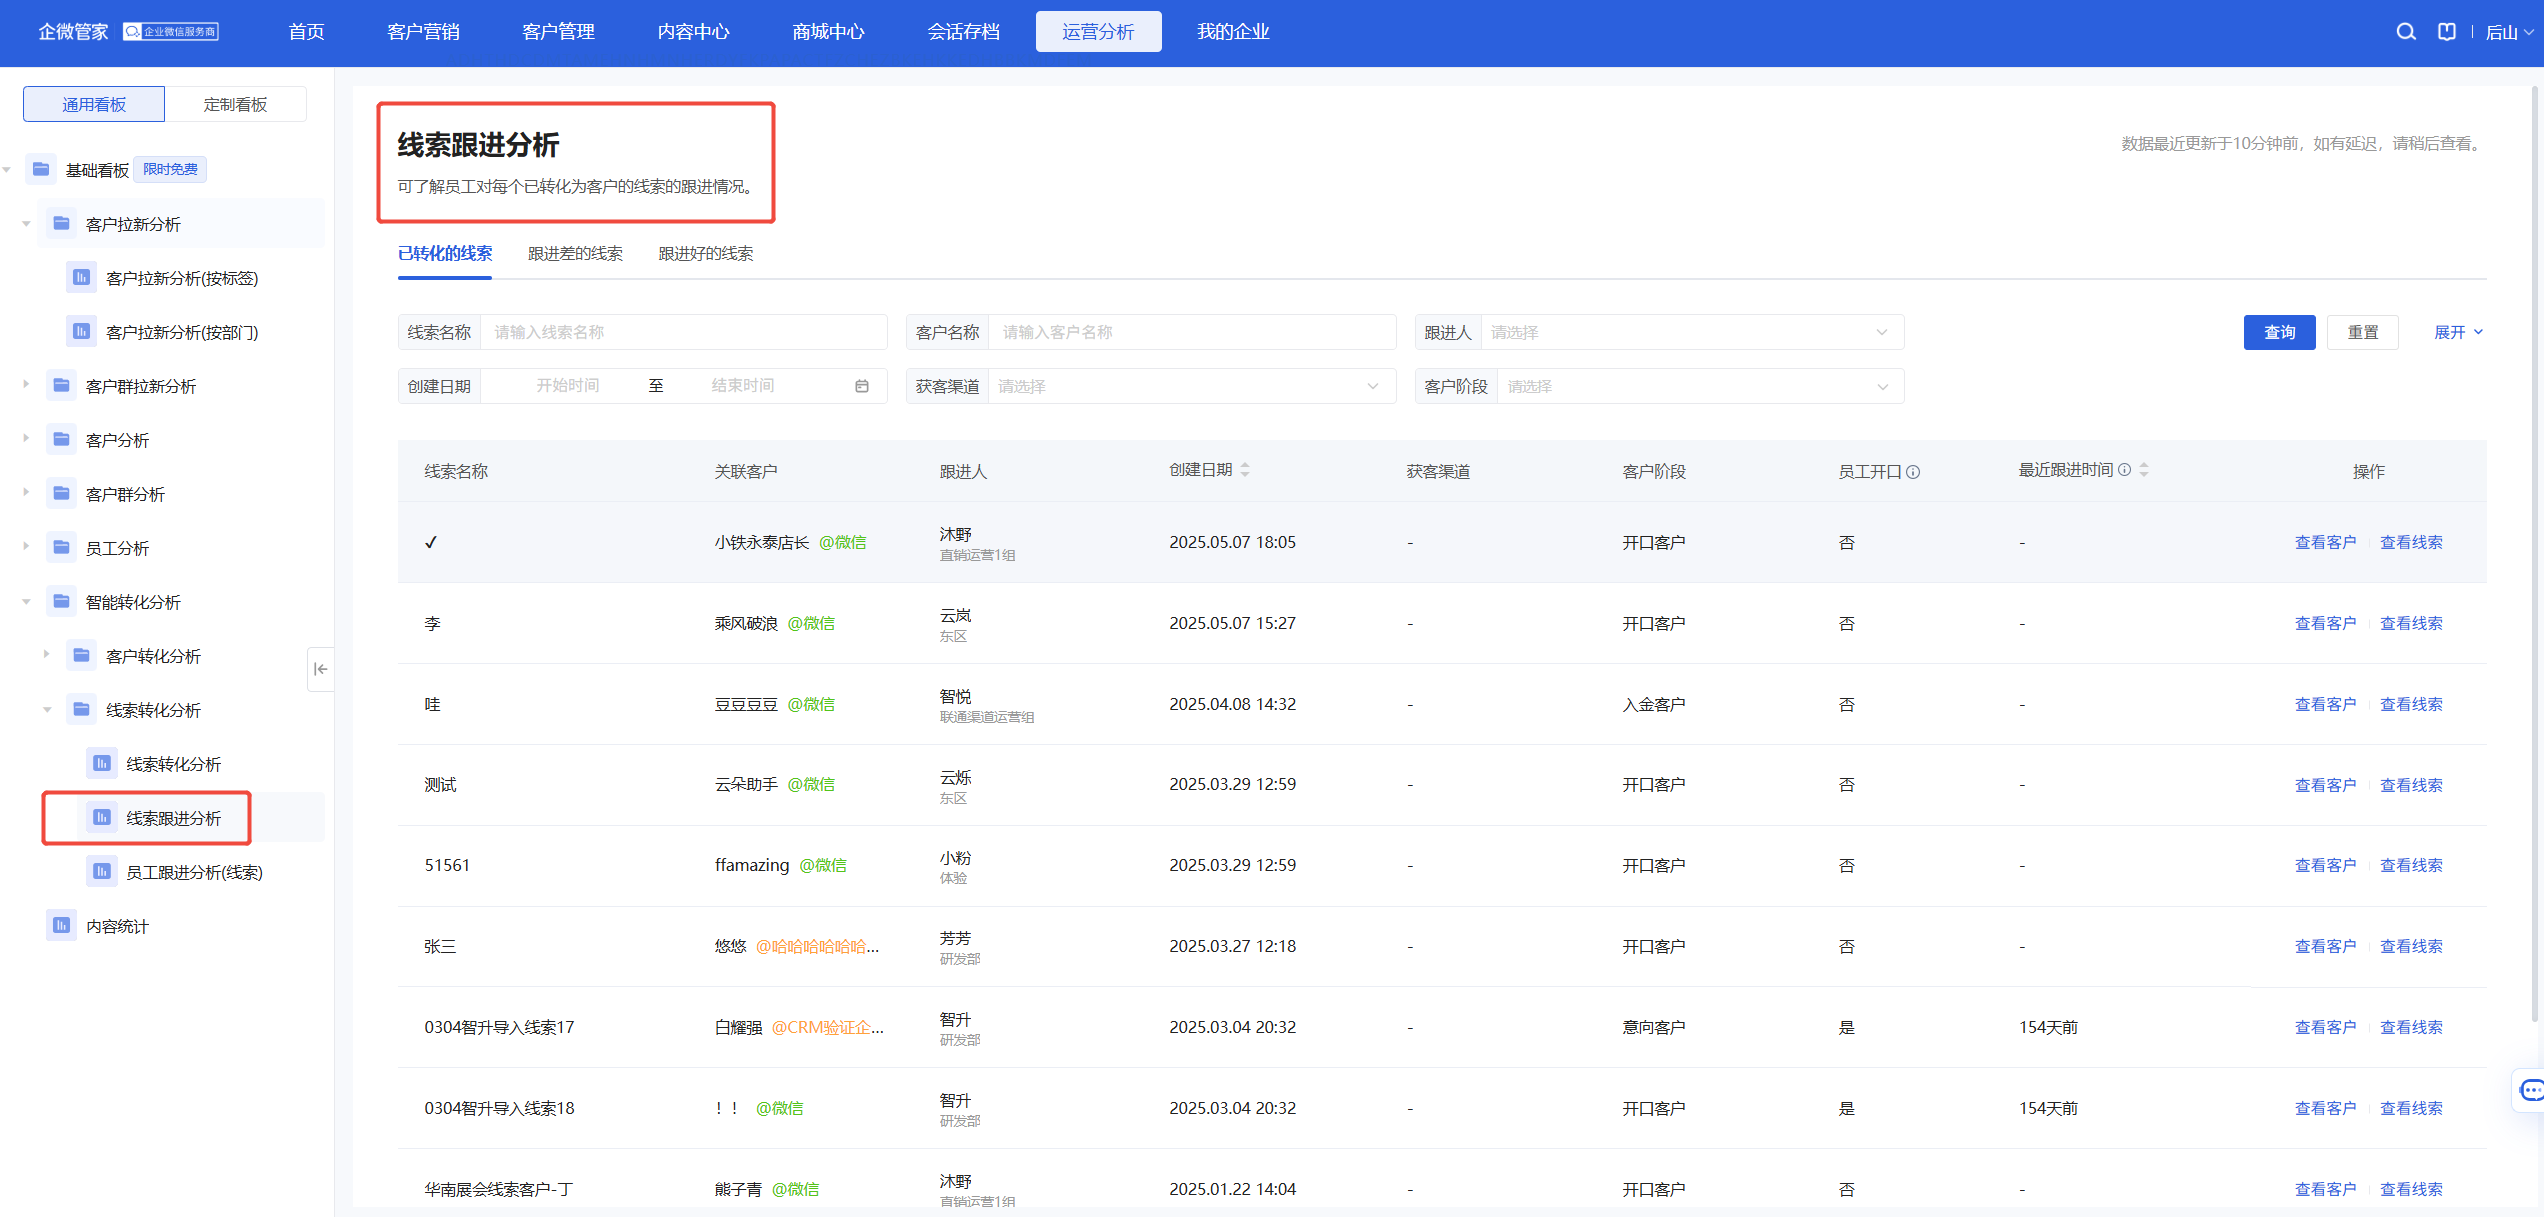Click 查看线索 for 张三 row
The image size is (2544, 1217).
point(2411,946)
